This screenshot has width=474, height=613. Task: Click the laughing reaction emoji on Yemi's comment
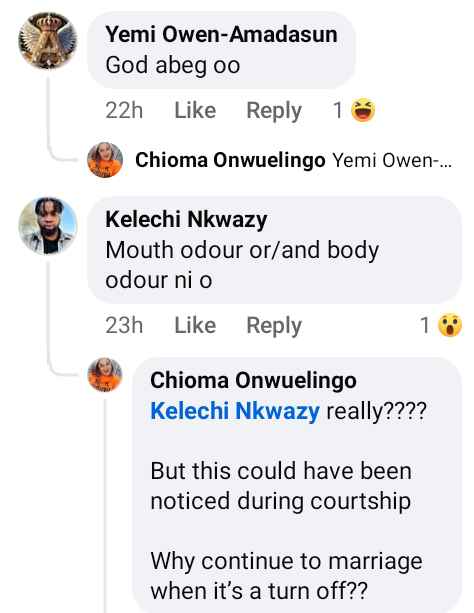pos(363,110)
